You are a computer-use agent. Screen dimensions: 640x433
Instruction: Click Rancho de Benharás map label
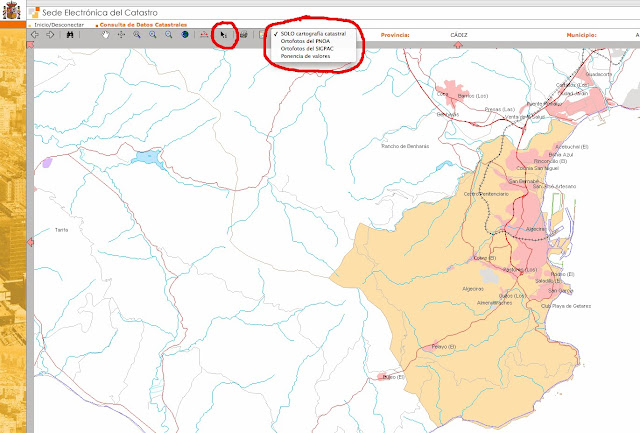(405, 146)
